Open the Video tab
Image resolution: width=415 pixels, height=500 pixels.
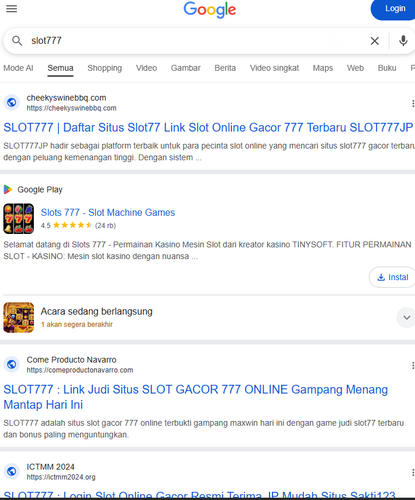146,68
